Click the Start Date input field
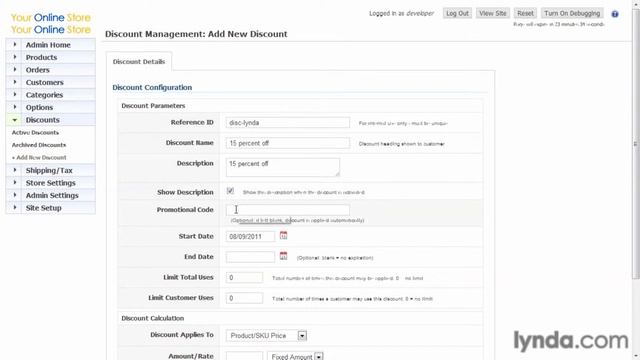Screen dimensions: 640x360 click(250, 236)
